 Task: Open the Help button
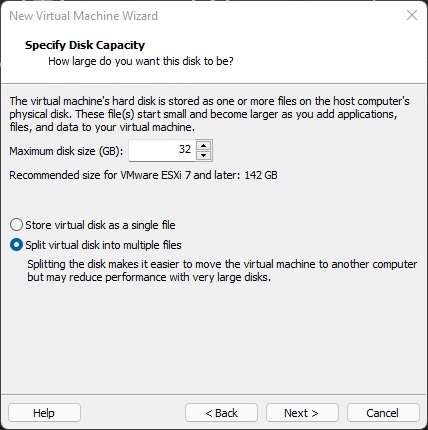coord(44,413)
